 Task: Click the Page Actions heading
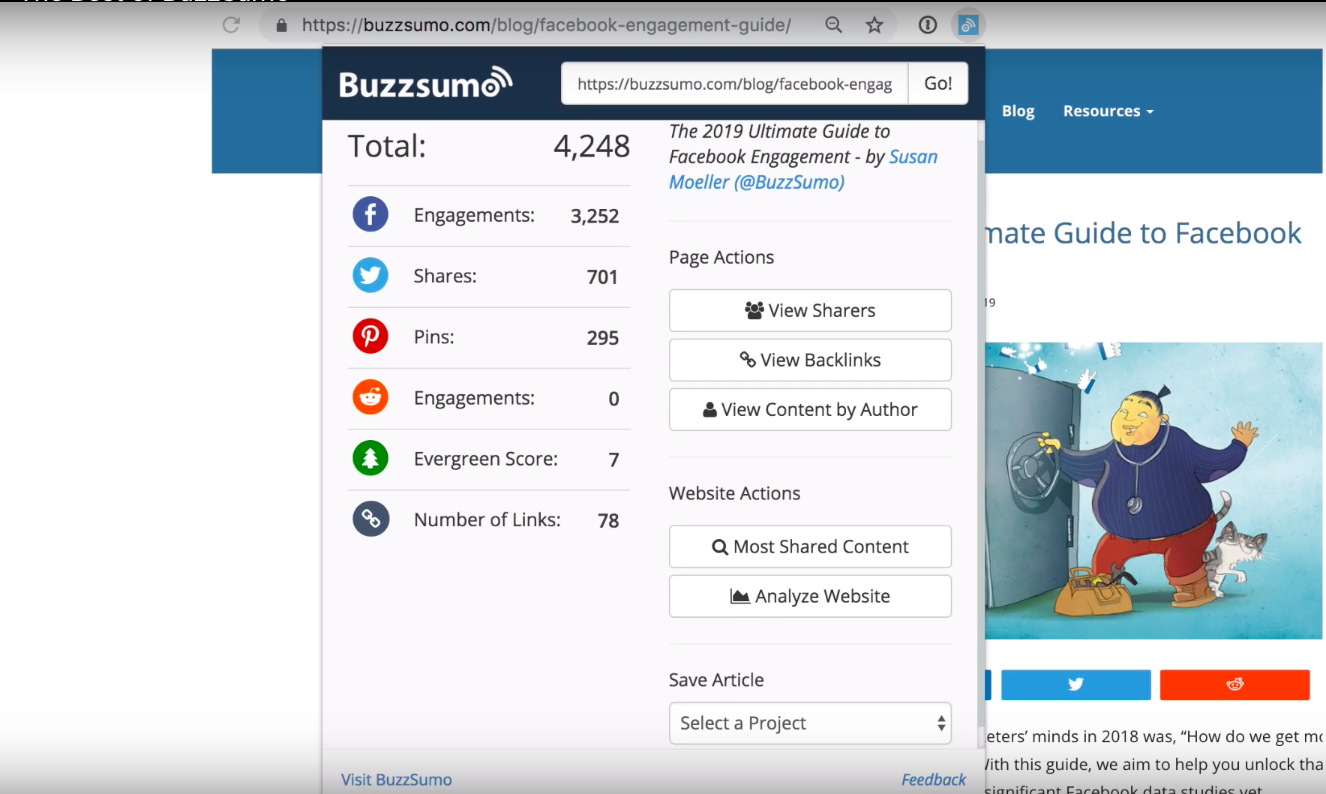click(x=721, y=257)
